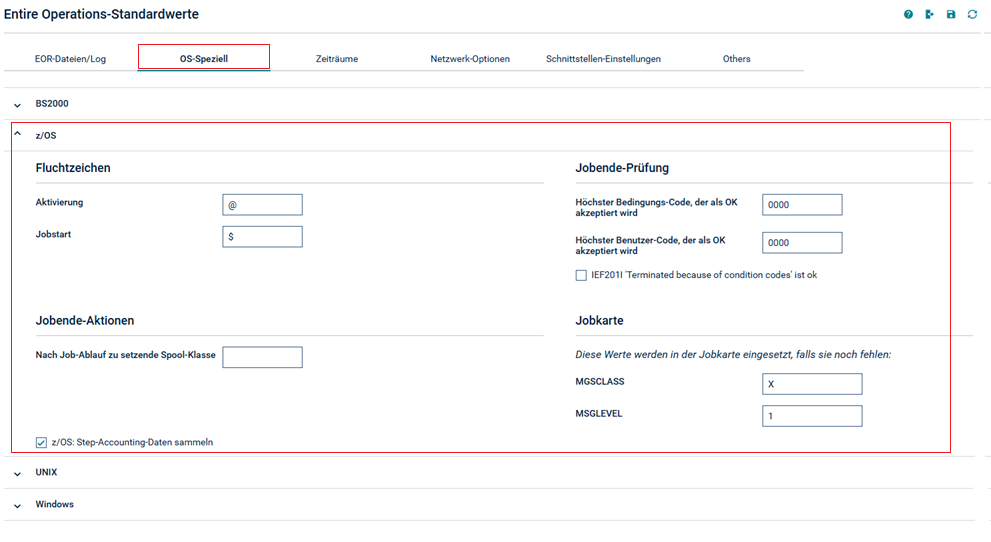991x542 pixels.
Task: Click the Fluchtzeichen heading
Action: point(73,168)
